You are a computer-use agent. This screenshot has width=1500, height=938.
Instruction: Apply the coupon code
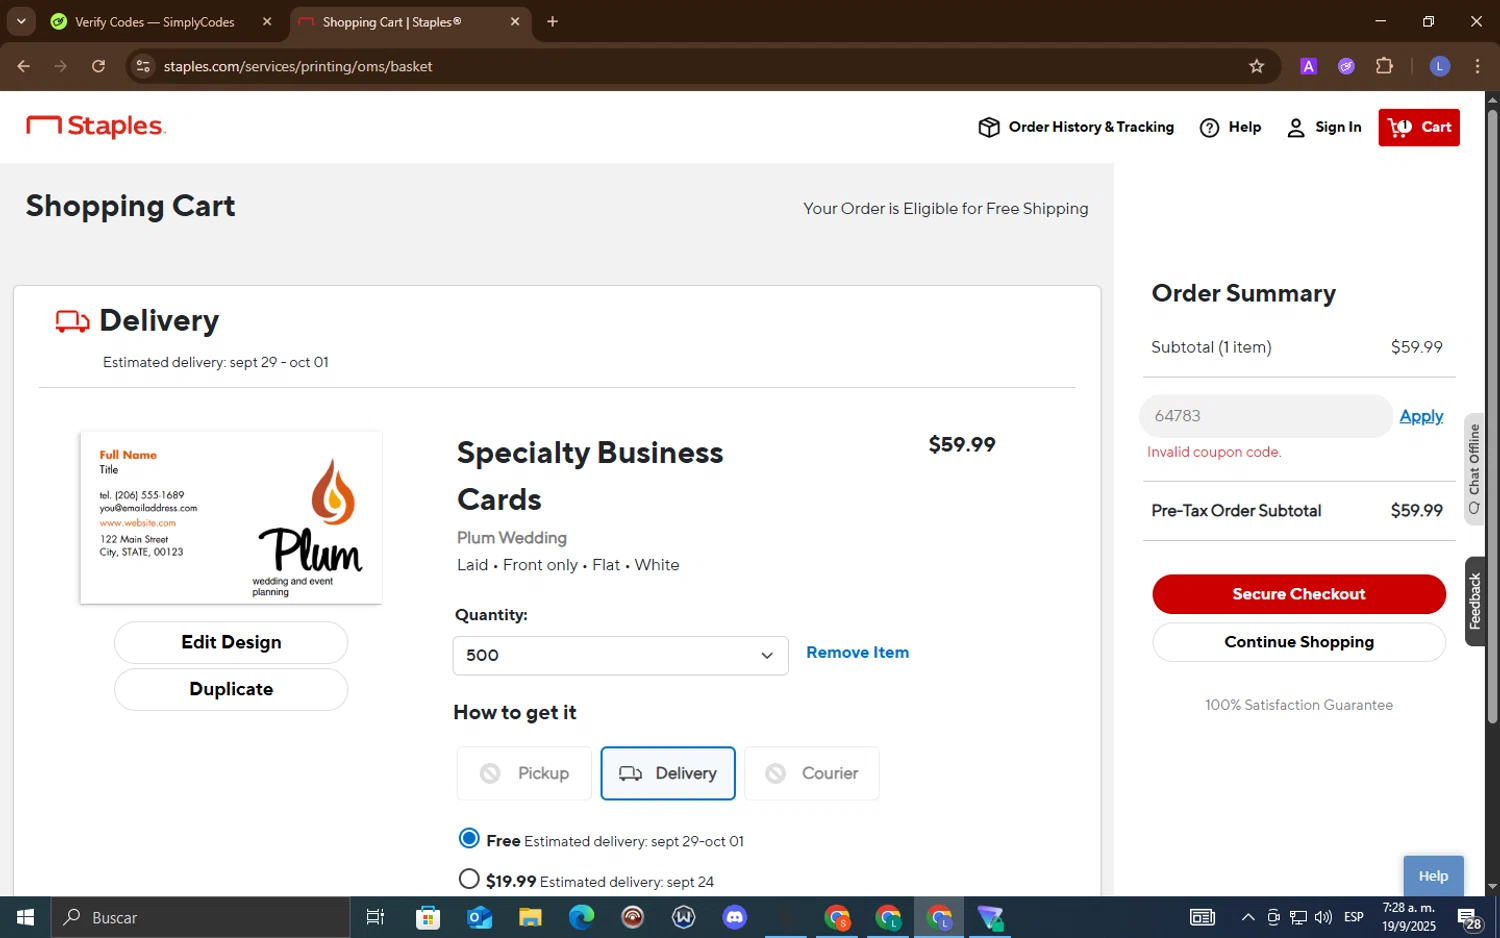[1421, 416]
